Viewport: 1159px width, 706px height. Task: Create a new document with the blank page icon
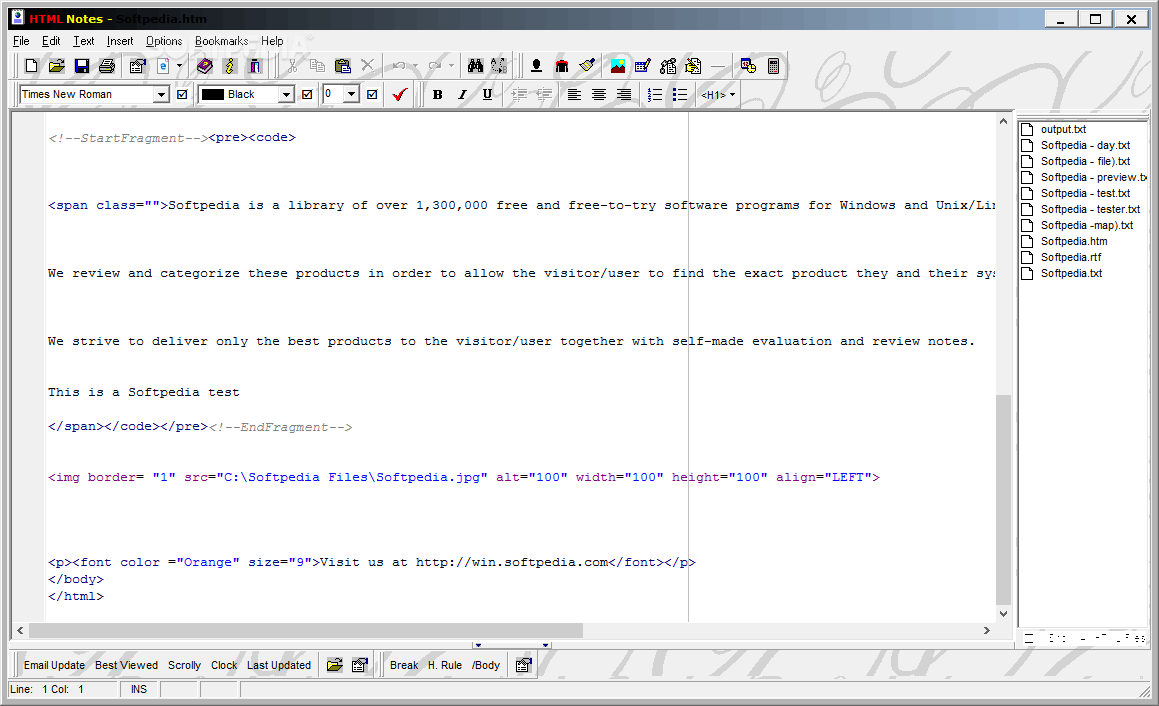coord(31,67)
